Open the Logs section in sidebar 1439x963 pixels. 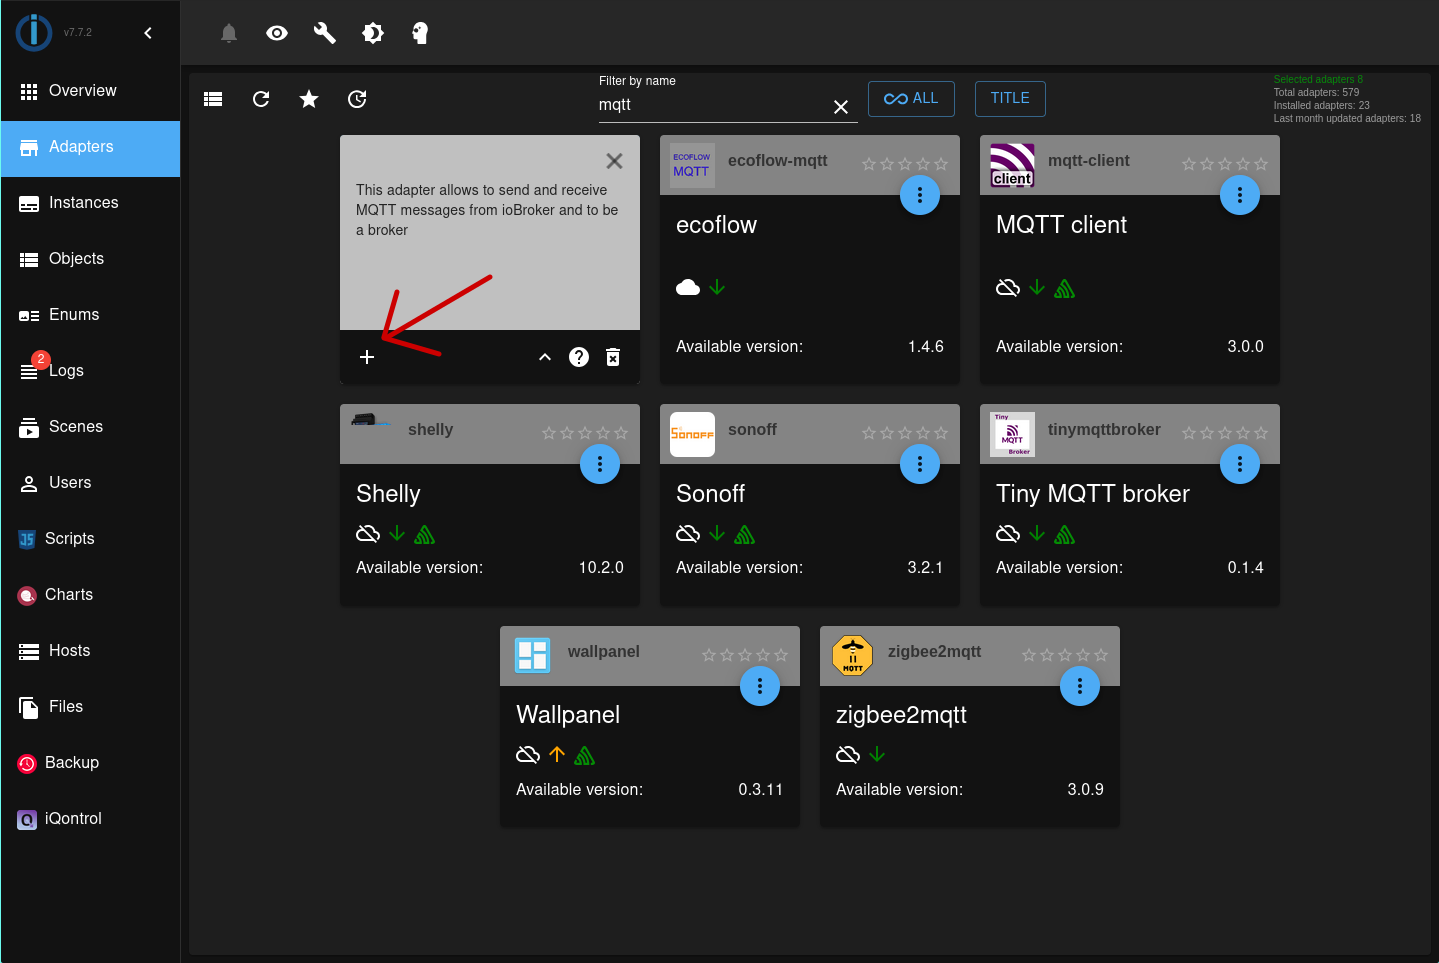tap(69, 370)
